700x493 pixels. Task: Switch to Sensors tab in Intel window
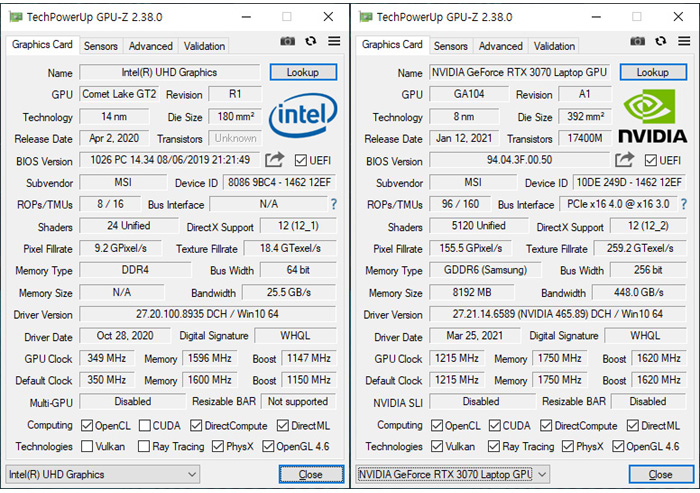(101, 46)
